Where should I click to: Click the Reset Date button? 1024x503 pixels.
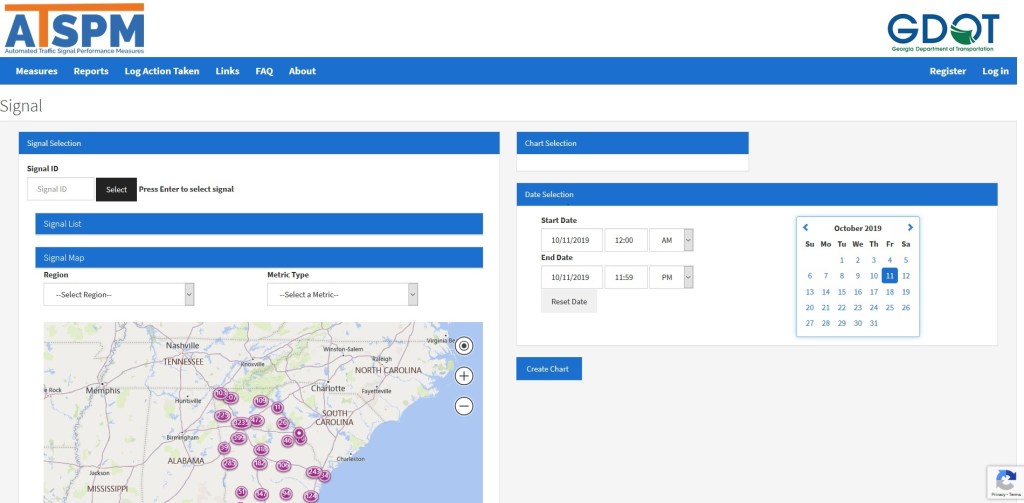pos(569,301)
